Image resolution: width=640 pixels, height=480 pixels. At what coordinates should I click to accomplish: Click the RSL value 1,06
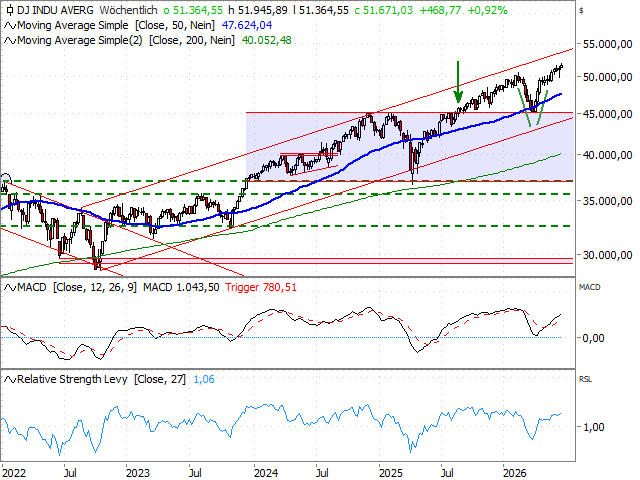tap(204, 379)
